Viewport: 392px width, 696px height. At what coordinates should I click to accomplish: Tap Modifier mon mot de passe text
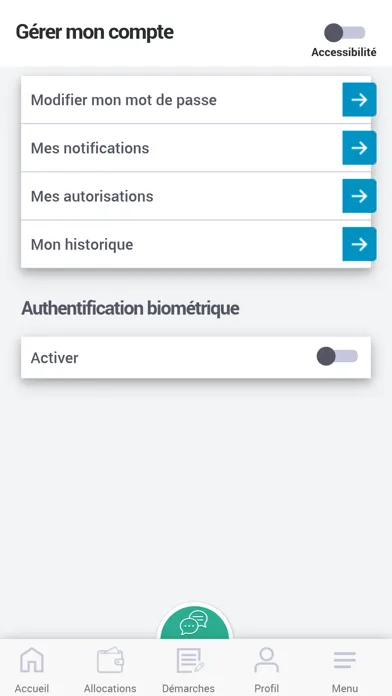tap(124, 100)
